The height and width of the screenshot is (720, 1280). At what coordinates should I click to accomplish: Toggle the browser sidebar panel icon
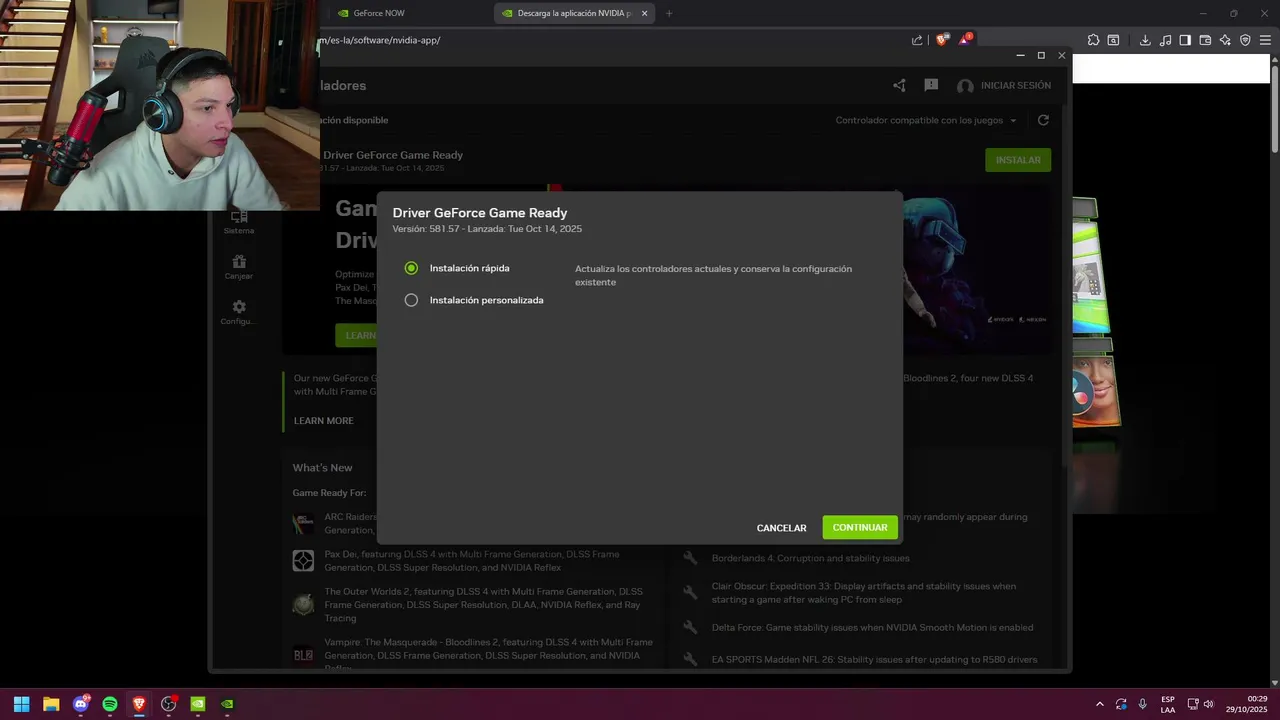click(1185, 40)
